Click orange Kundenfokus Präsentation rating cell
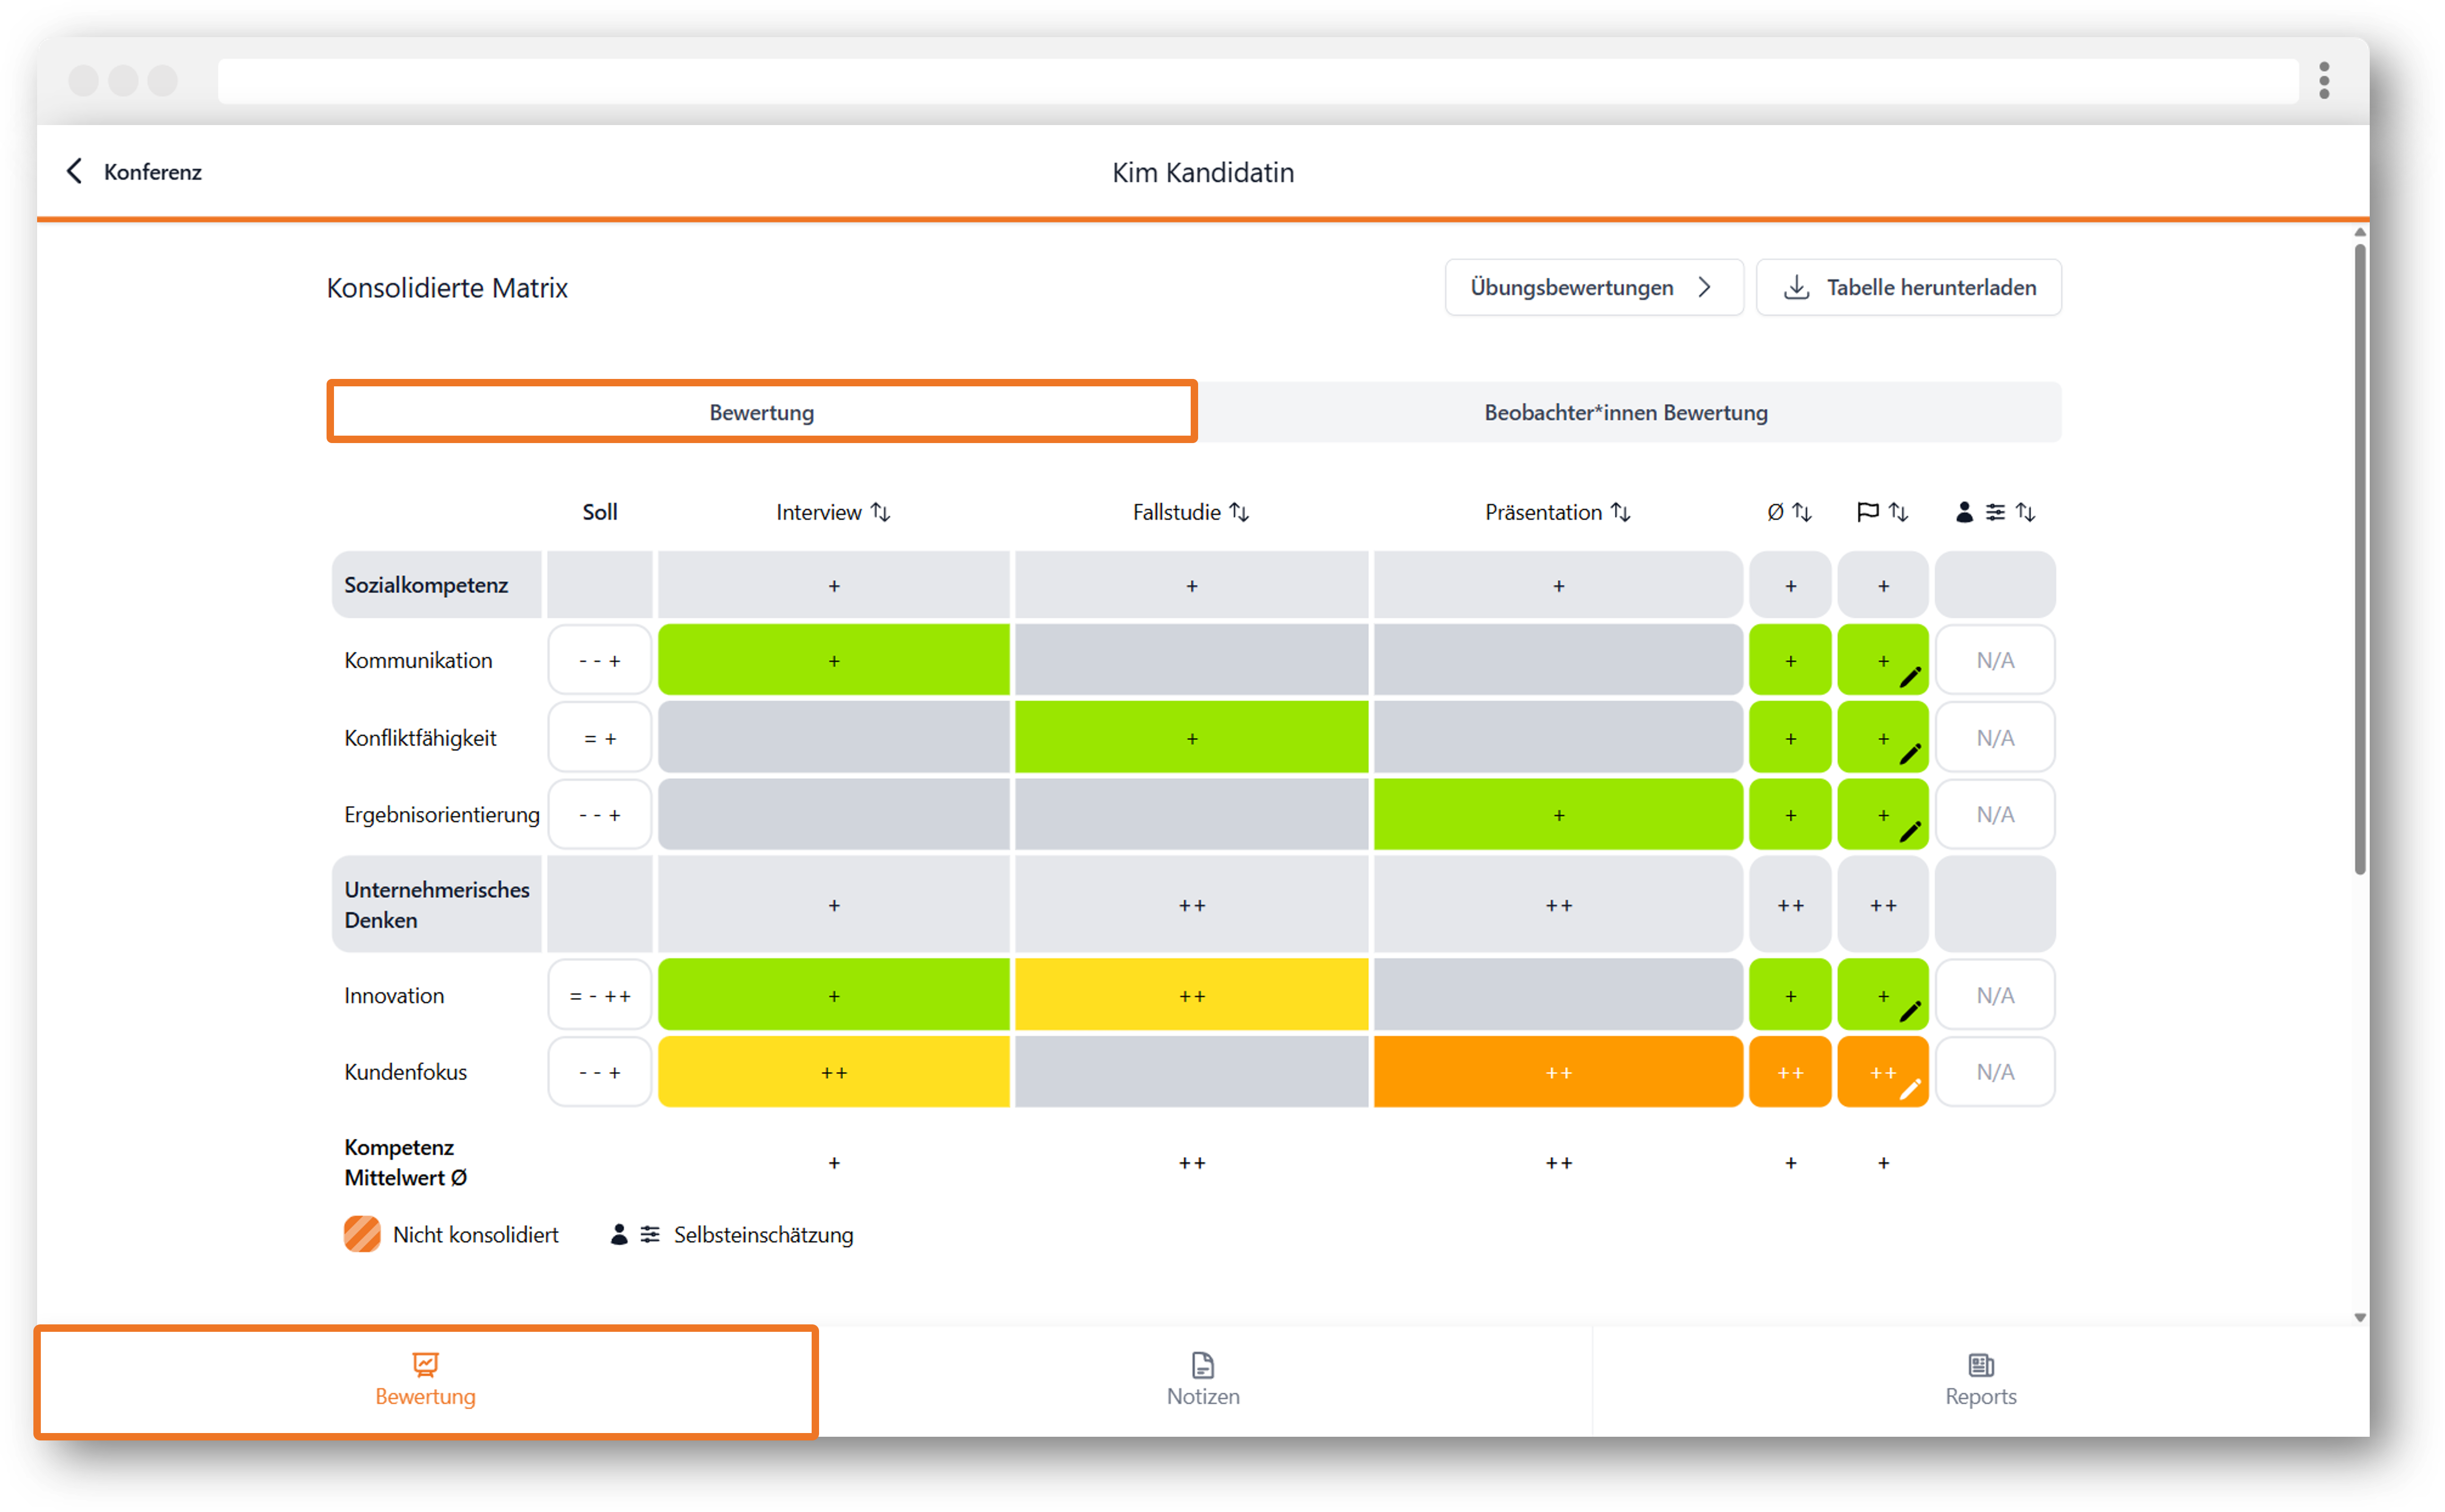The height and width of the screenshot is (1512, 2445). [1558, 1073]
